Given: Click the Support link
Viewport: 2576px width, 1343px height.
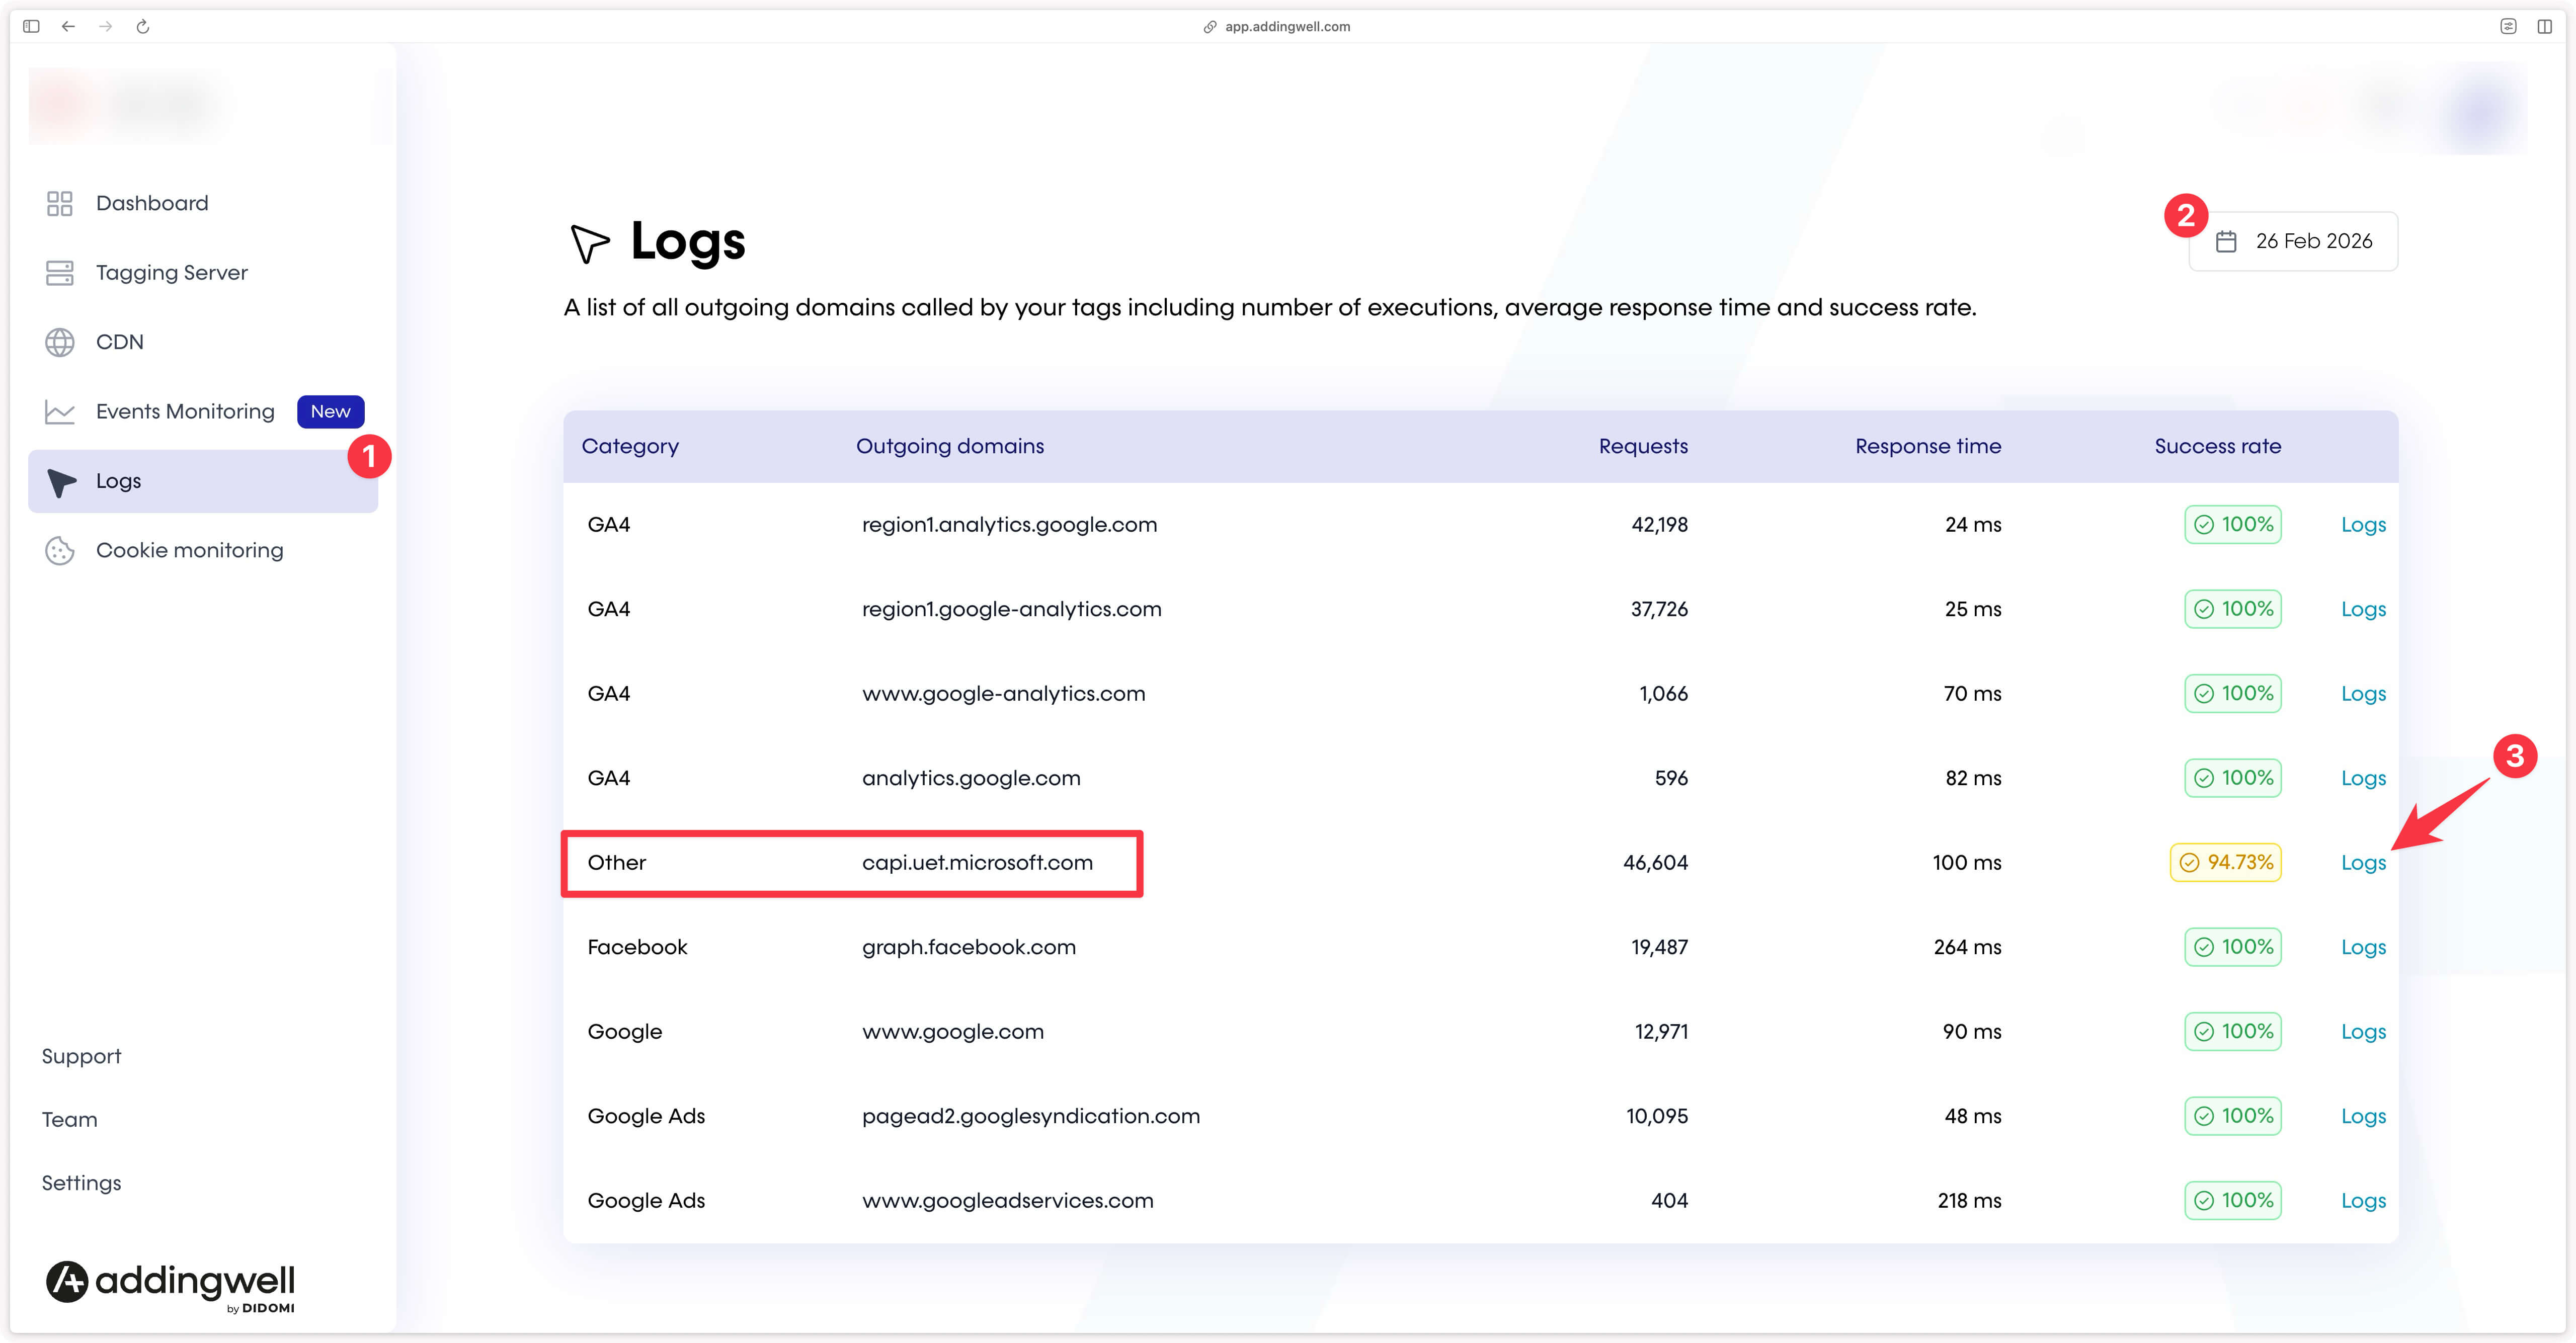Looking at the screenshot, I should coord(81,1055).
